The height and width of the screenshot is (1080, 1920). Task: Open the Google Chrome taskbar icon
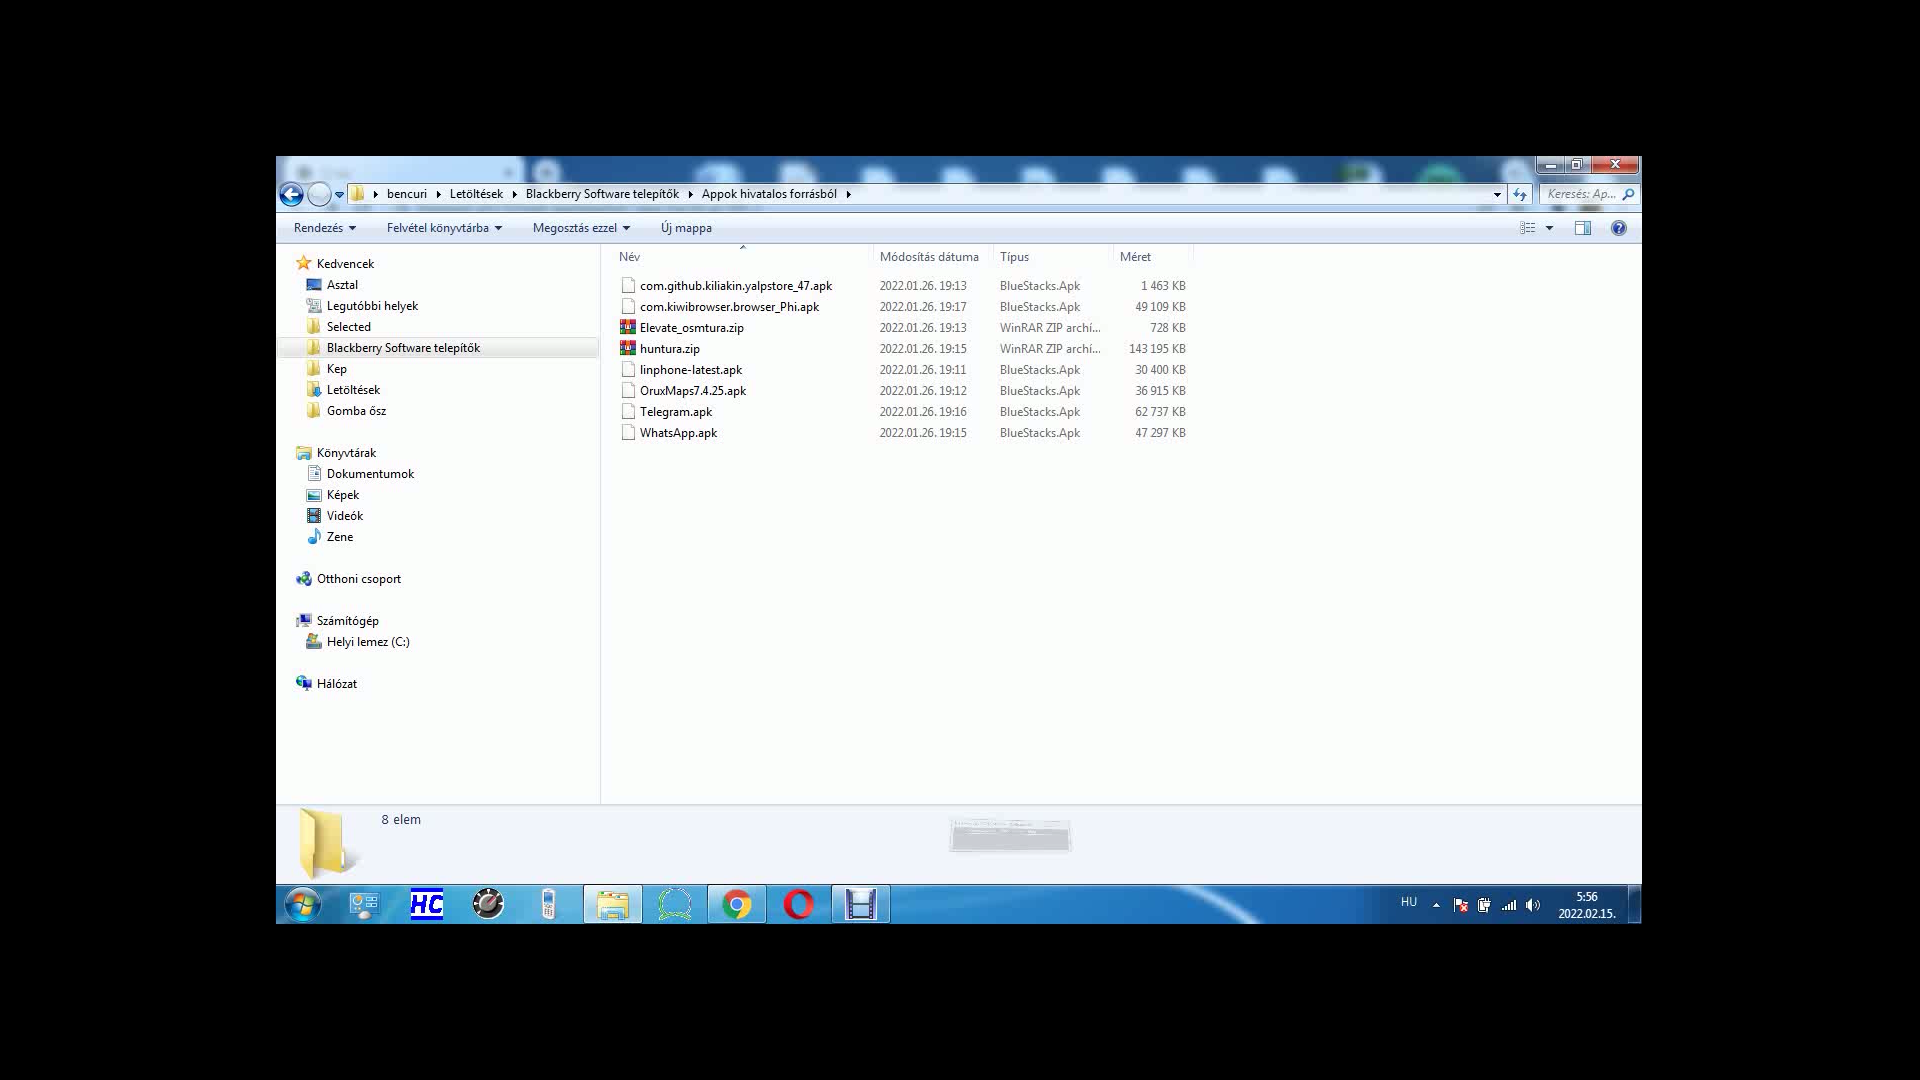point(737,905)
